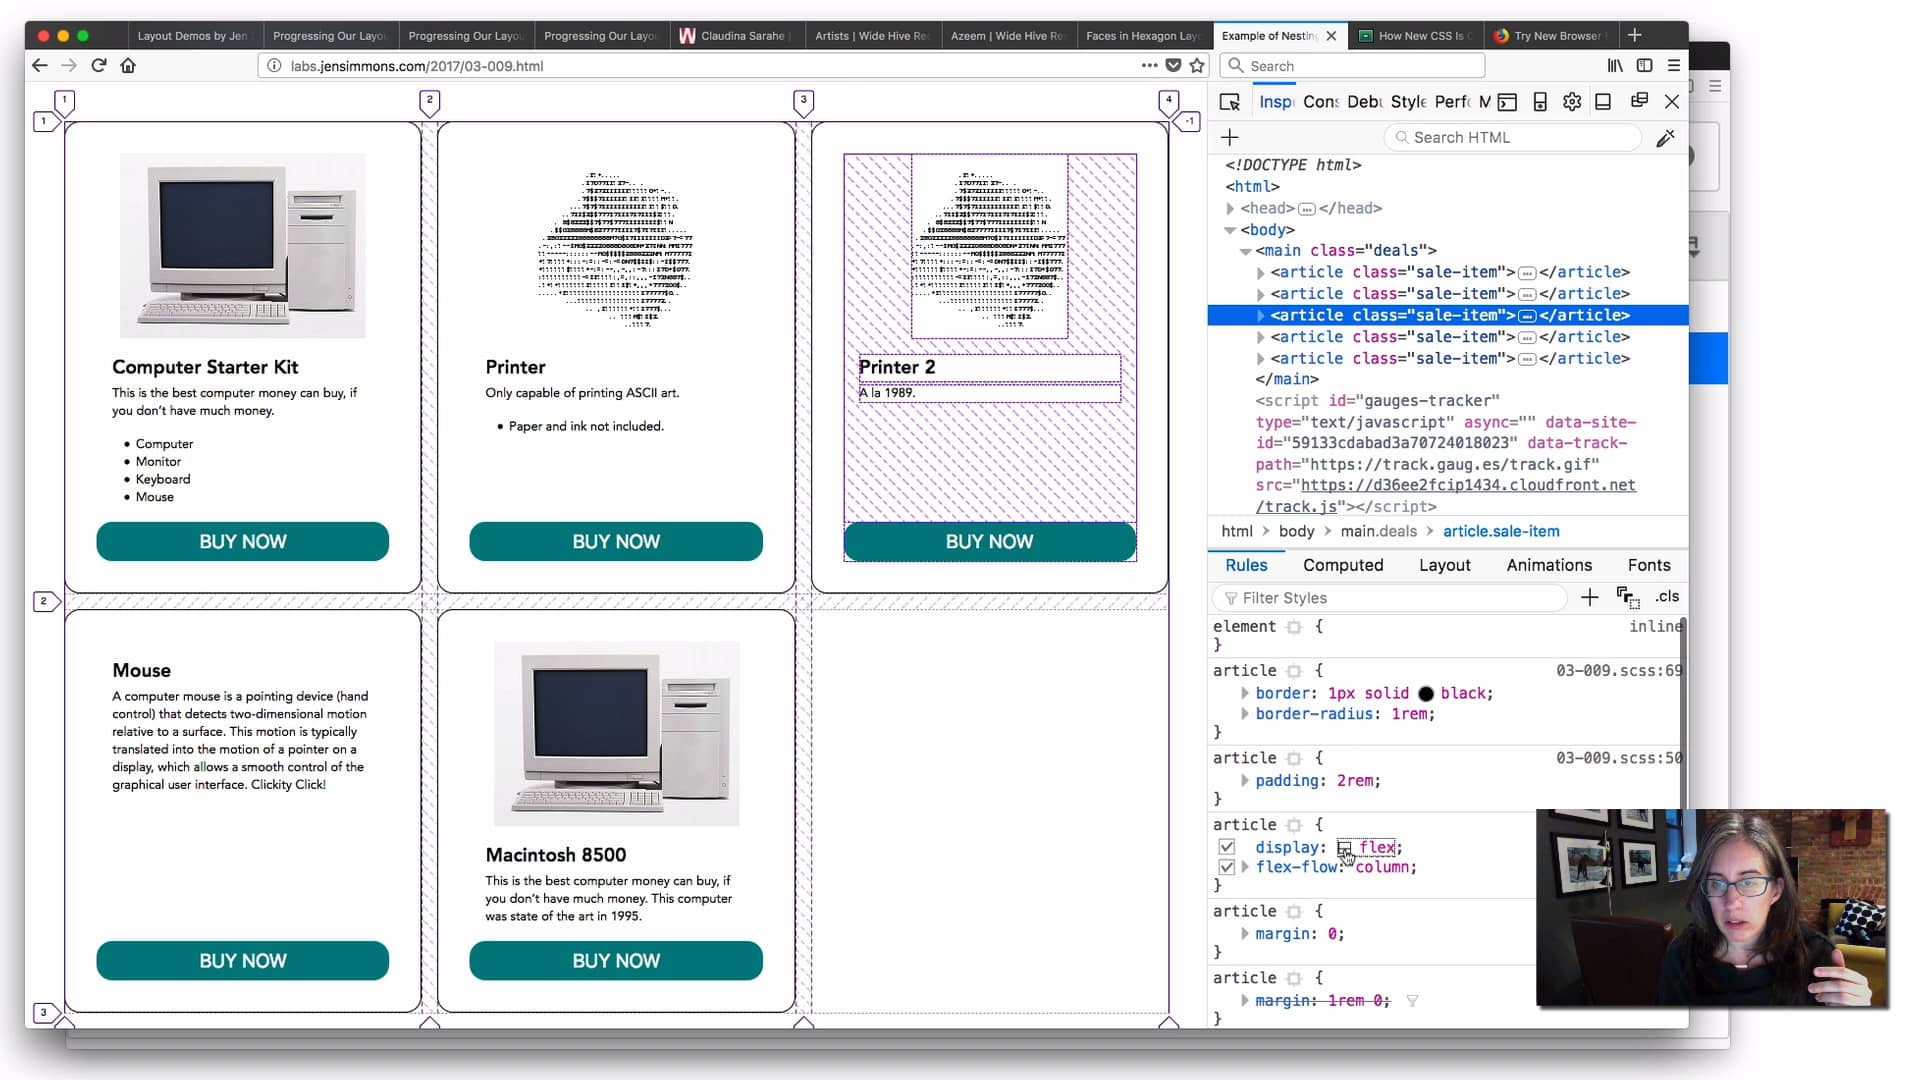1920x1080 pixels.
Task: Expand the border property disclosure arrow
Action: pos(1244,693)
